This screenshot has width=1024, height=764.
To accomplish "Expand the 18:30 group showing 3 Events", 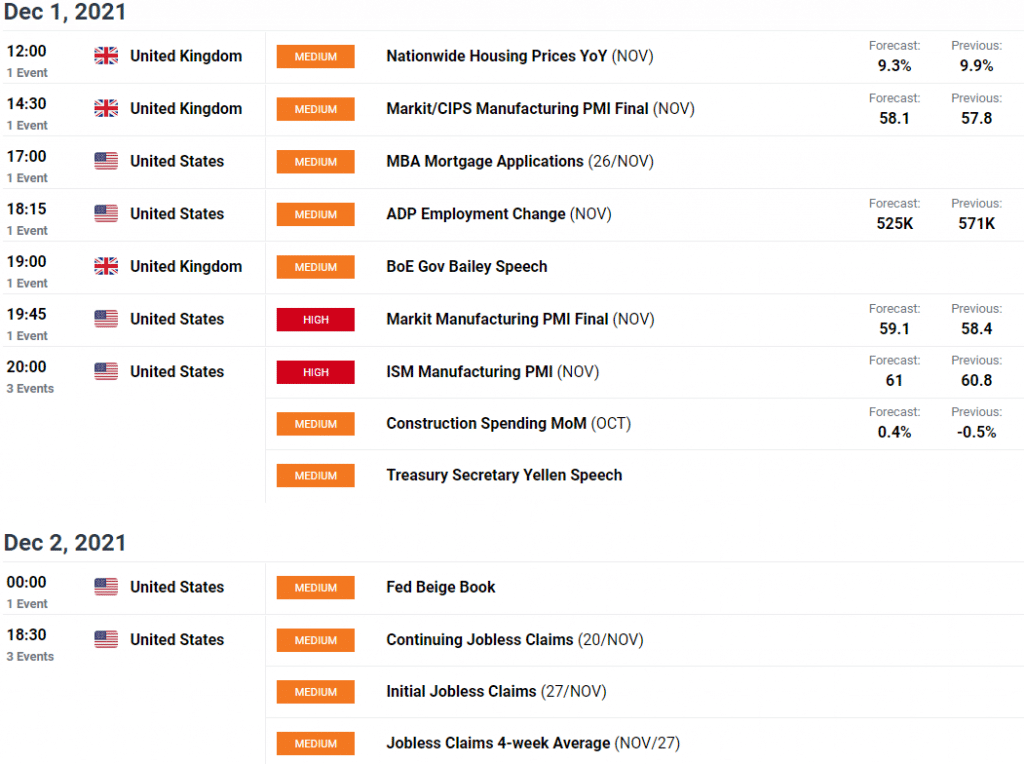I will [x=30, y=656].
